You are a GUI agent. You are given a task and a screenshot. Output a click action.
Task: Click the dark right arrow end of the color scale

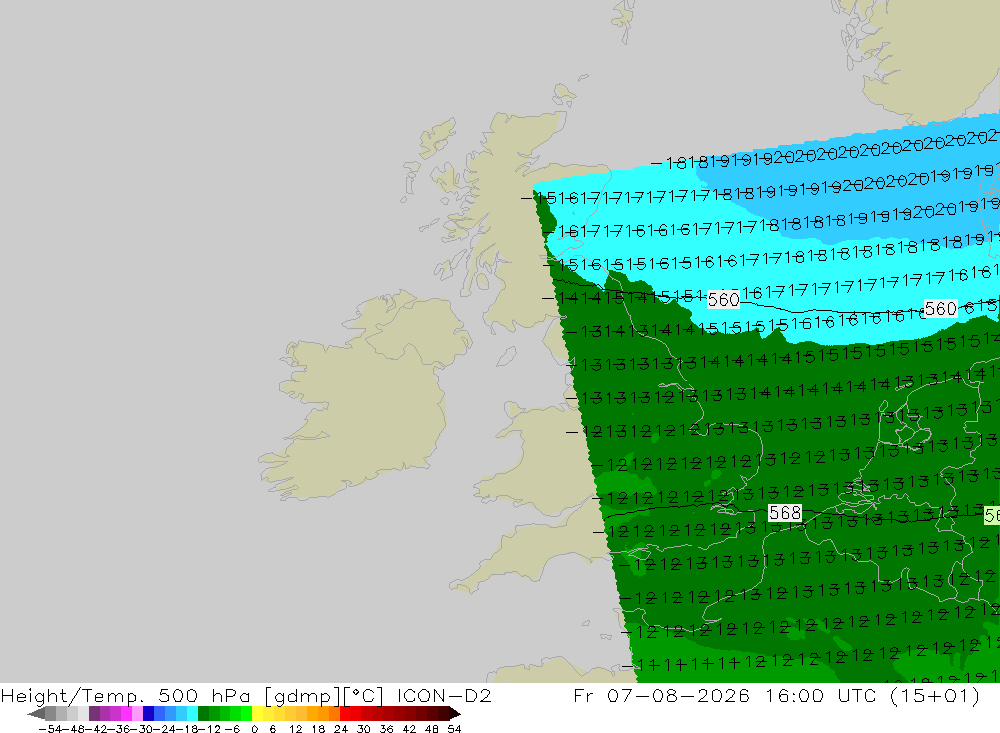(455, 713)
